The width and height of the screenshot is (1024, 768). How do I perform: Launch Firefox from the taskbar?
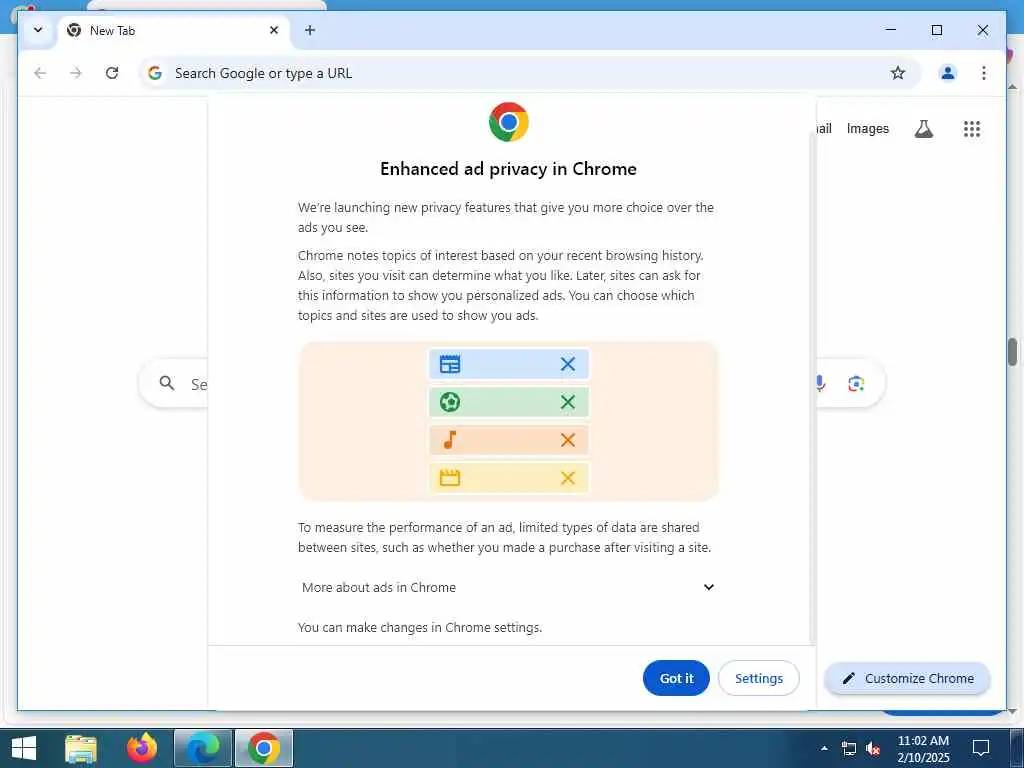point(142,748)
